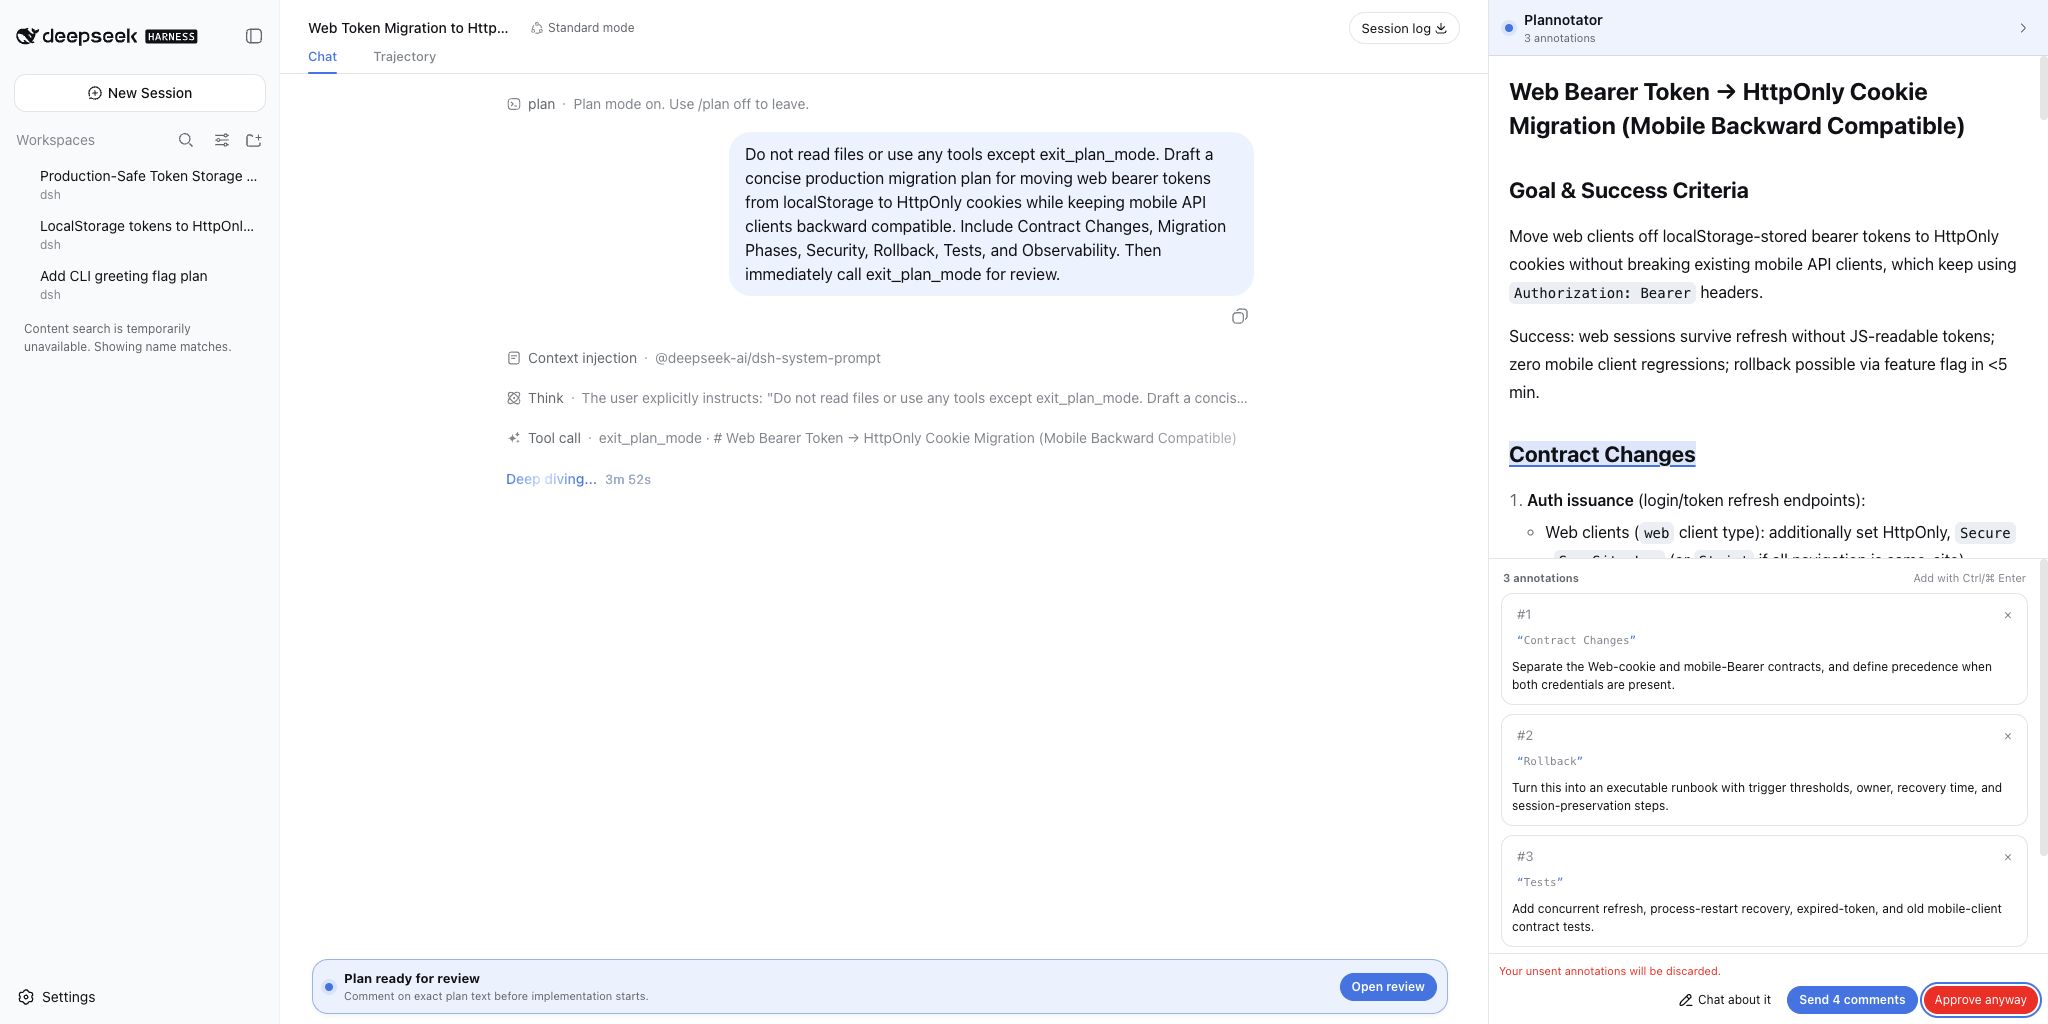Click annotation #1 comment text
Viewport: 2048px width, 1024px height.
pyautogui.click(x=1752, y=676)
